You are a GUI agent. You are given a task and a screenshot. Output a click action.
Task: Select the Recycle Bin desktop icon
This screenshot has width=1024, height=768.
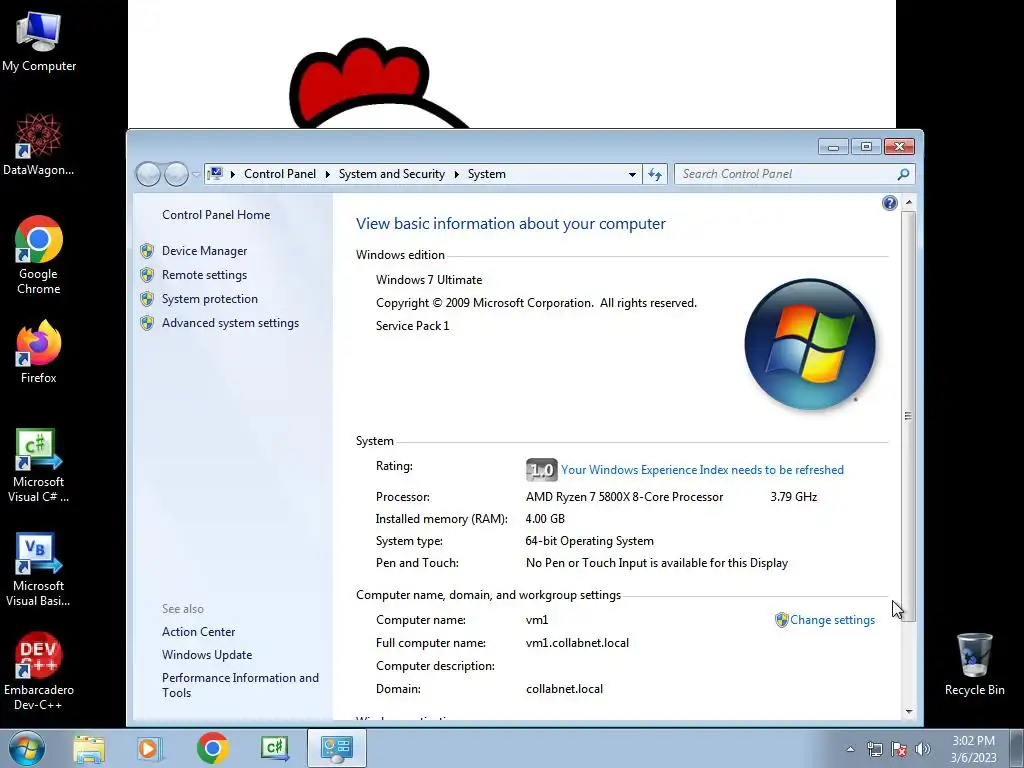tap(974, 664)
